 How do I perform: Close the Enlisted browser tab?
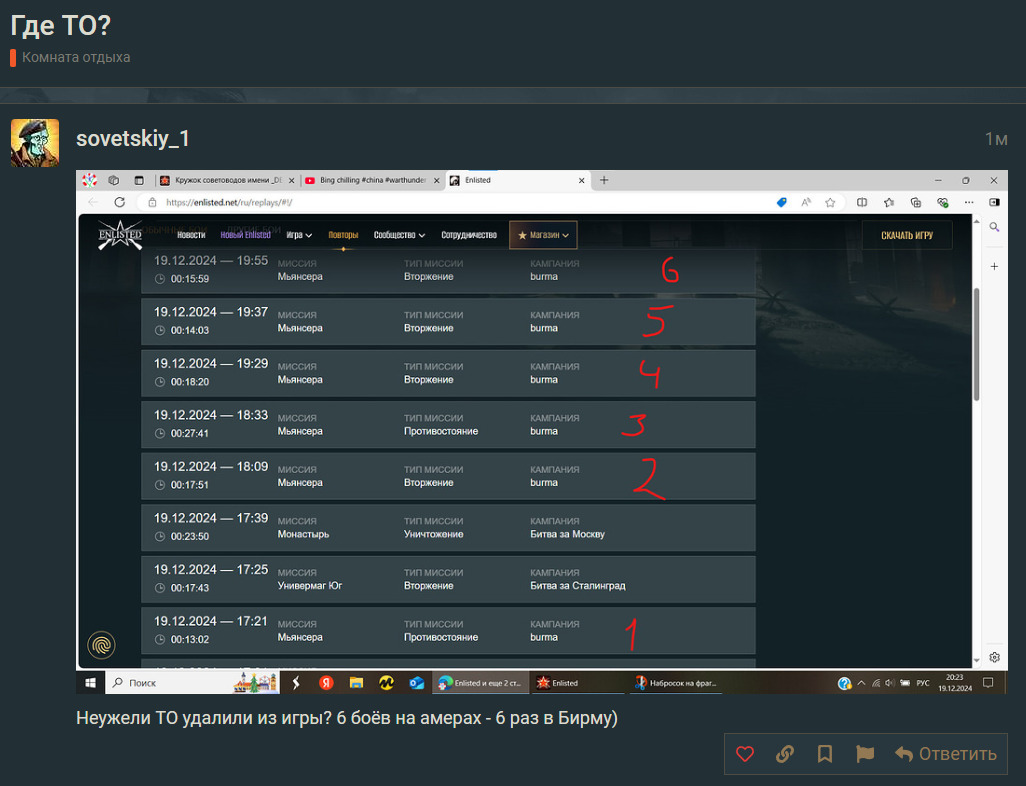tap(582, 181)
